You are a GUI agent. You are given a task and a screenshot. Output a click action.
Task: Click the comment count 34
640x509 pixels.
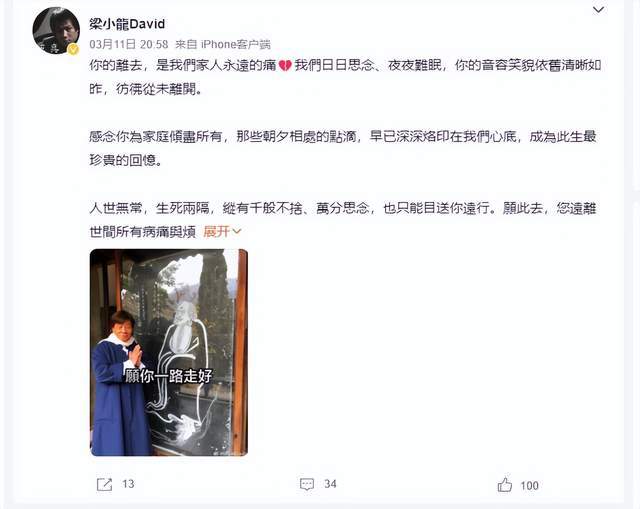tap(330, 484)
